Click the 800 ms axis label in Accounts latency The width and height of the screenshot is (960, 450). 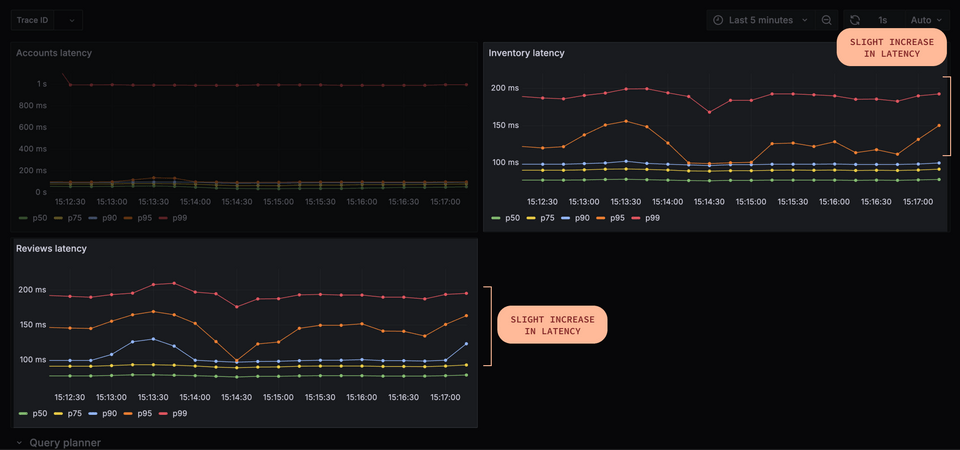32,105
